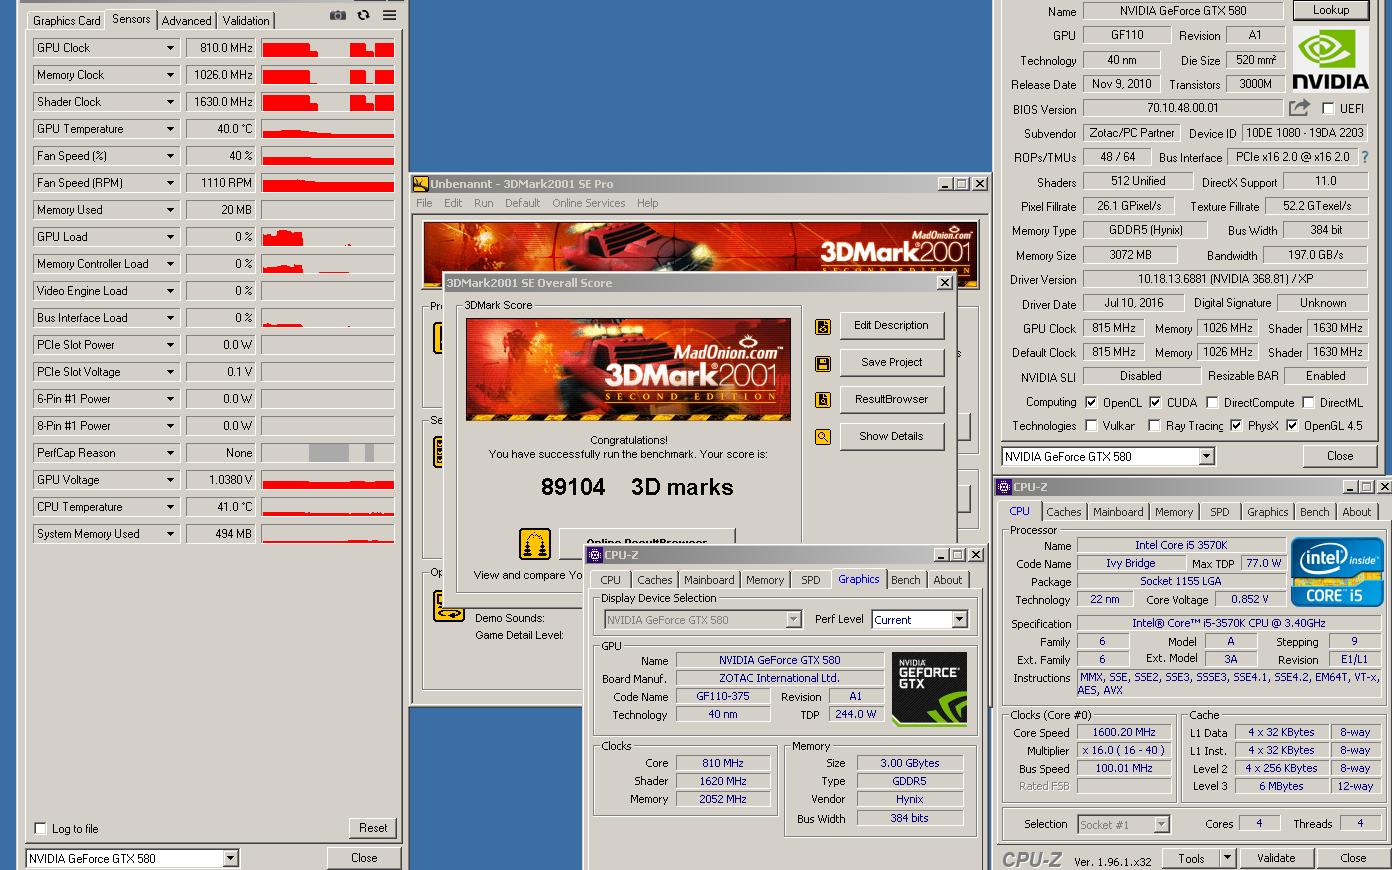Click the ResultBrowser button
Image resolution: width=1392 pixels, height=870 pixels.
pos(891,399)
